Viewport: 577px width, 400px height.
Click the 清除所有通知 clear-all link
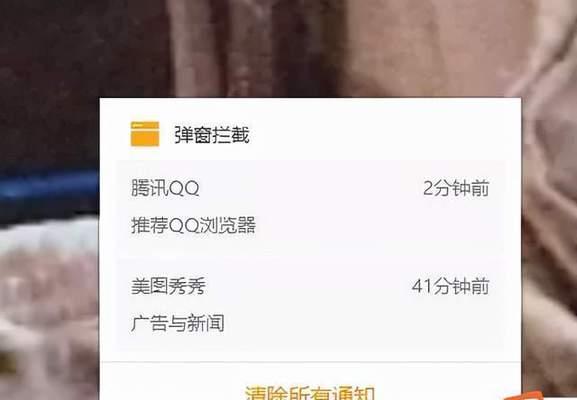(x=310, y=392)
